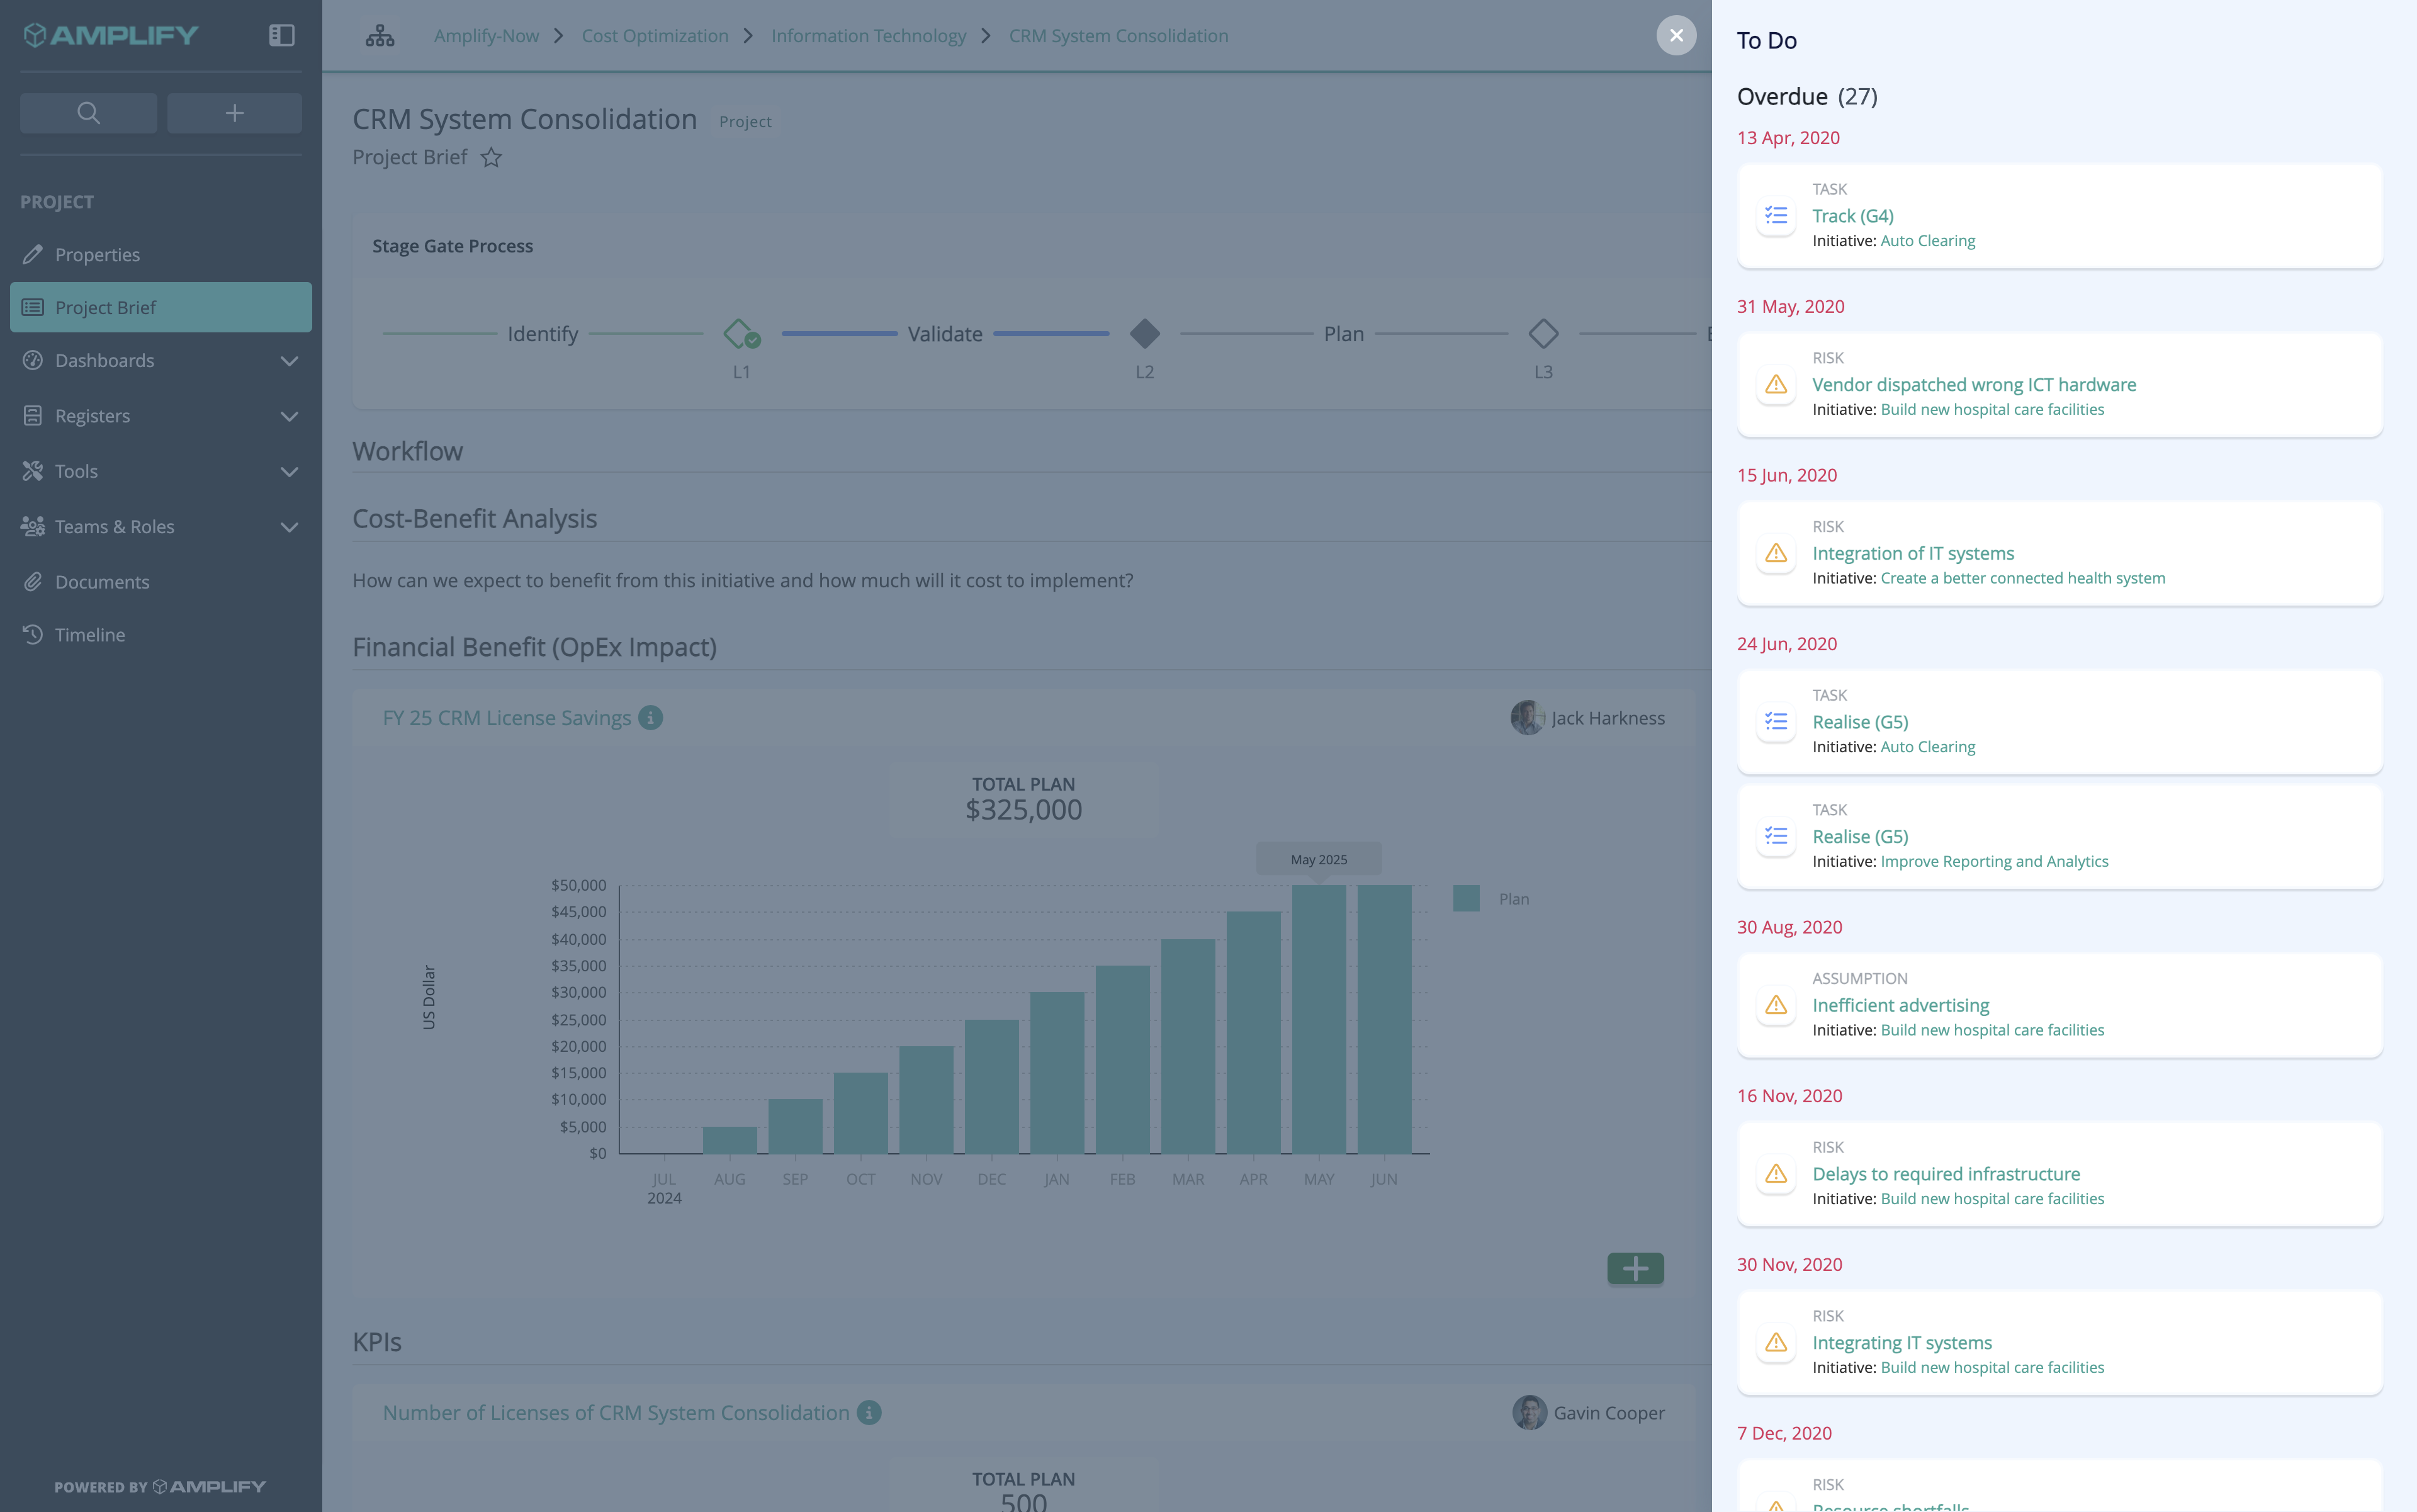The image size is (2417, 1512).
Task: Click Teams & Roles people icon
Action: [33, 526]
